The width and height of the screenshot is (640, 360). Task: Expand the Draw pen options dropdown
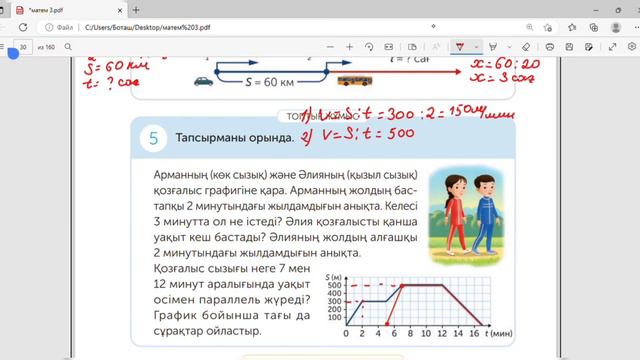[x=476, y=47]
